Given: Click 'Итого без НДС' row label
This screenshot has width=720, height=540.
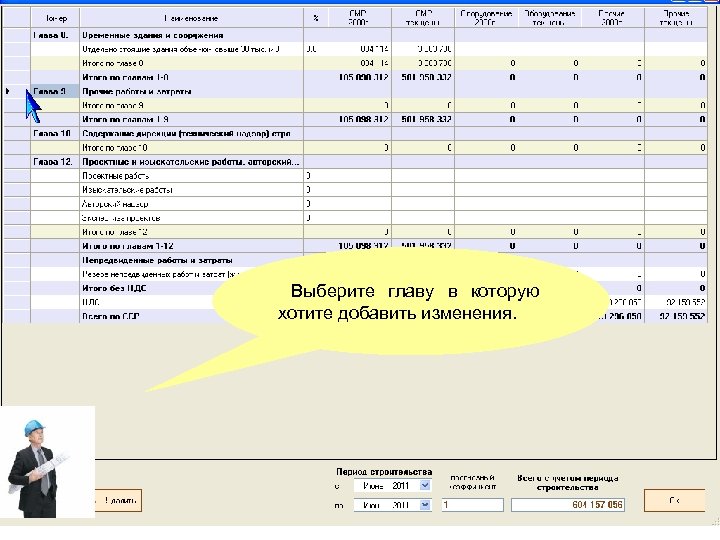Looking at the screenshot, I should (x=114, y=288).
